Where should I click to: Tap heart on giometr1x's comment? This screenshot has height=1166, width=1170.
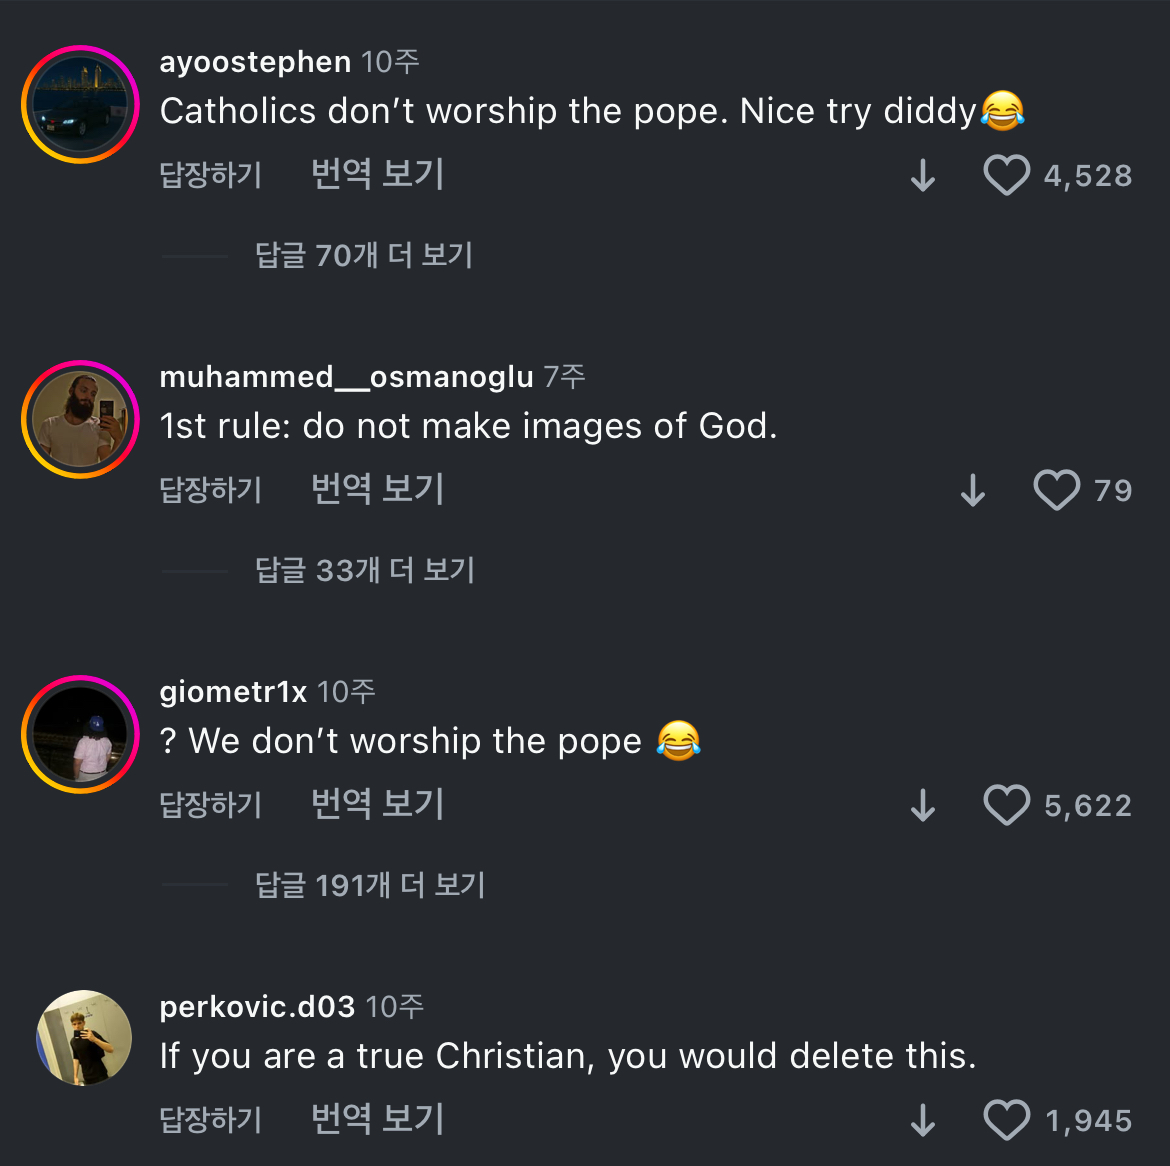pyautogui.click(x=1006, y=806)
